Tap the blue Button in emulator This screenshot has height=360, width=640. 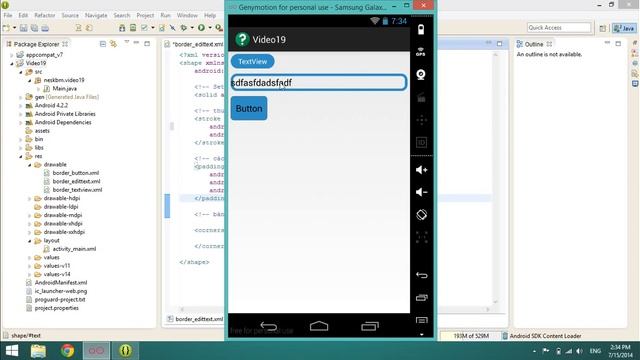pyautogui.click(x=249, y=108)
